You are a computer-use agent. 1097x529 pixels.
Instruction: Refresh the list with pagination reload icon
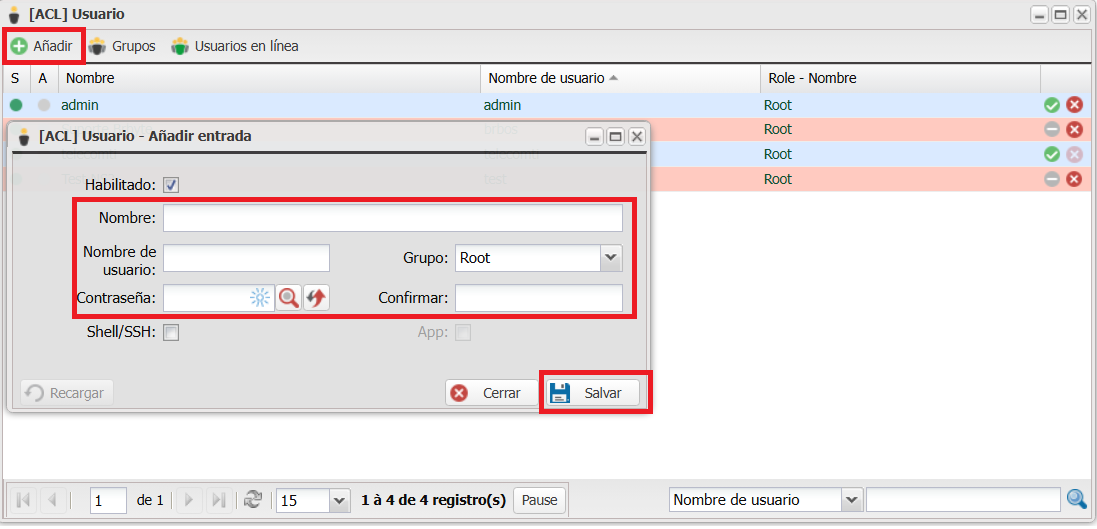(253, 499)
